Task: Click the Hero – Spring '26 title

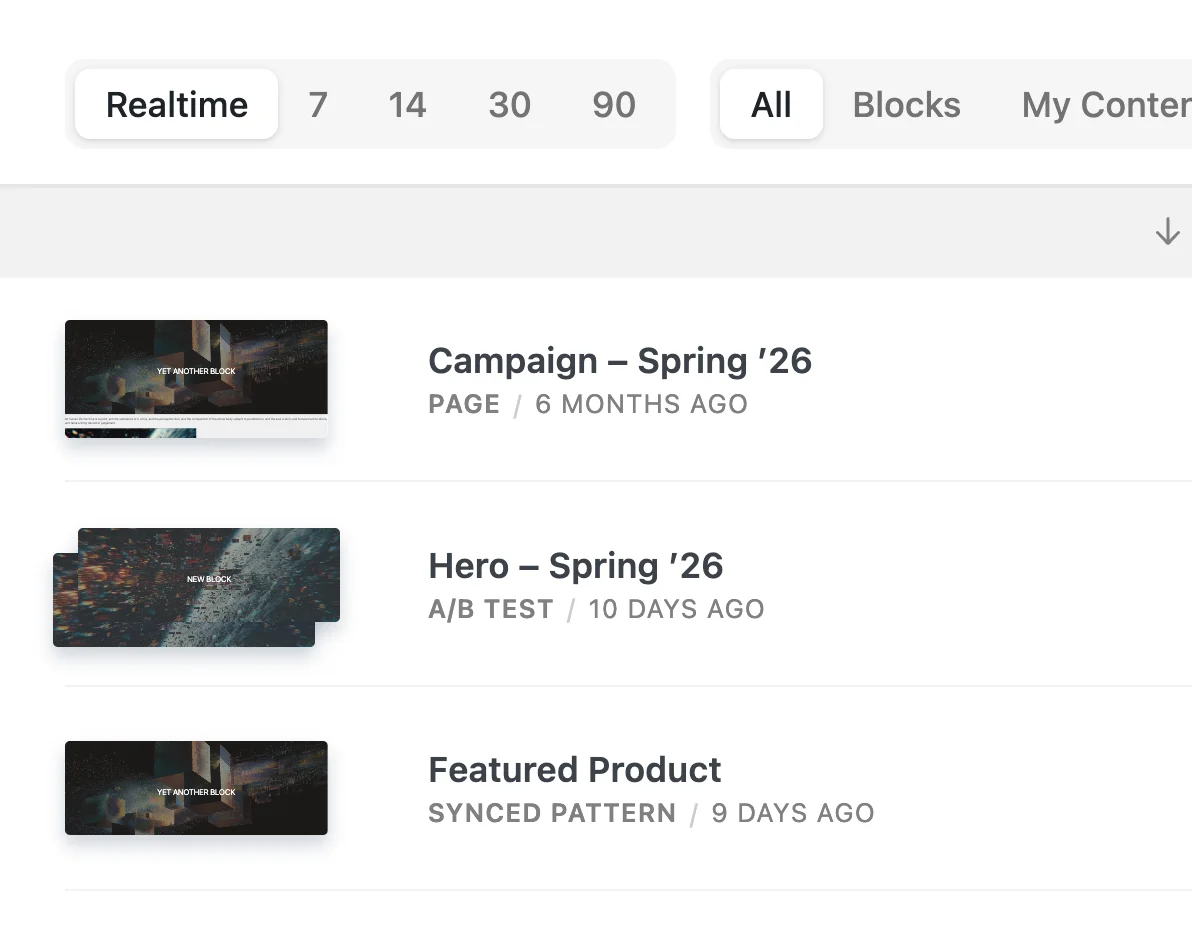Action: coord(576,566)
